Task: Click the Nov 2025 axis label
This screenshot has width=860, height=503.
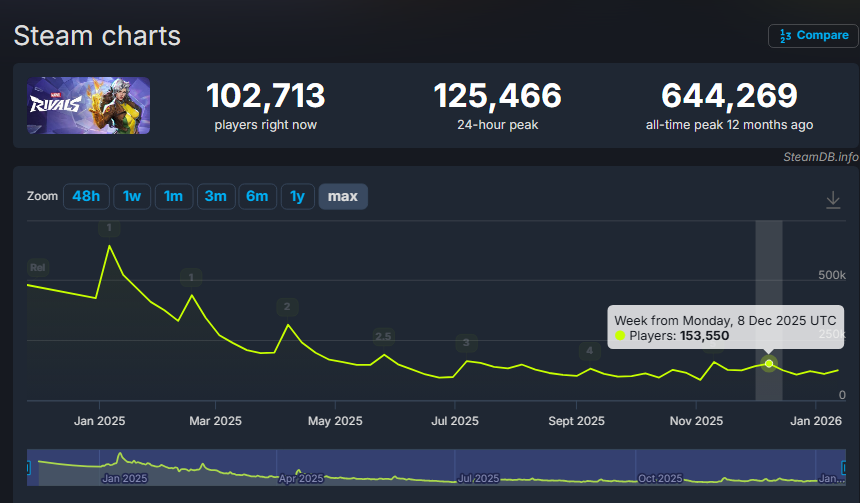Action: click(x=696, y=421)
